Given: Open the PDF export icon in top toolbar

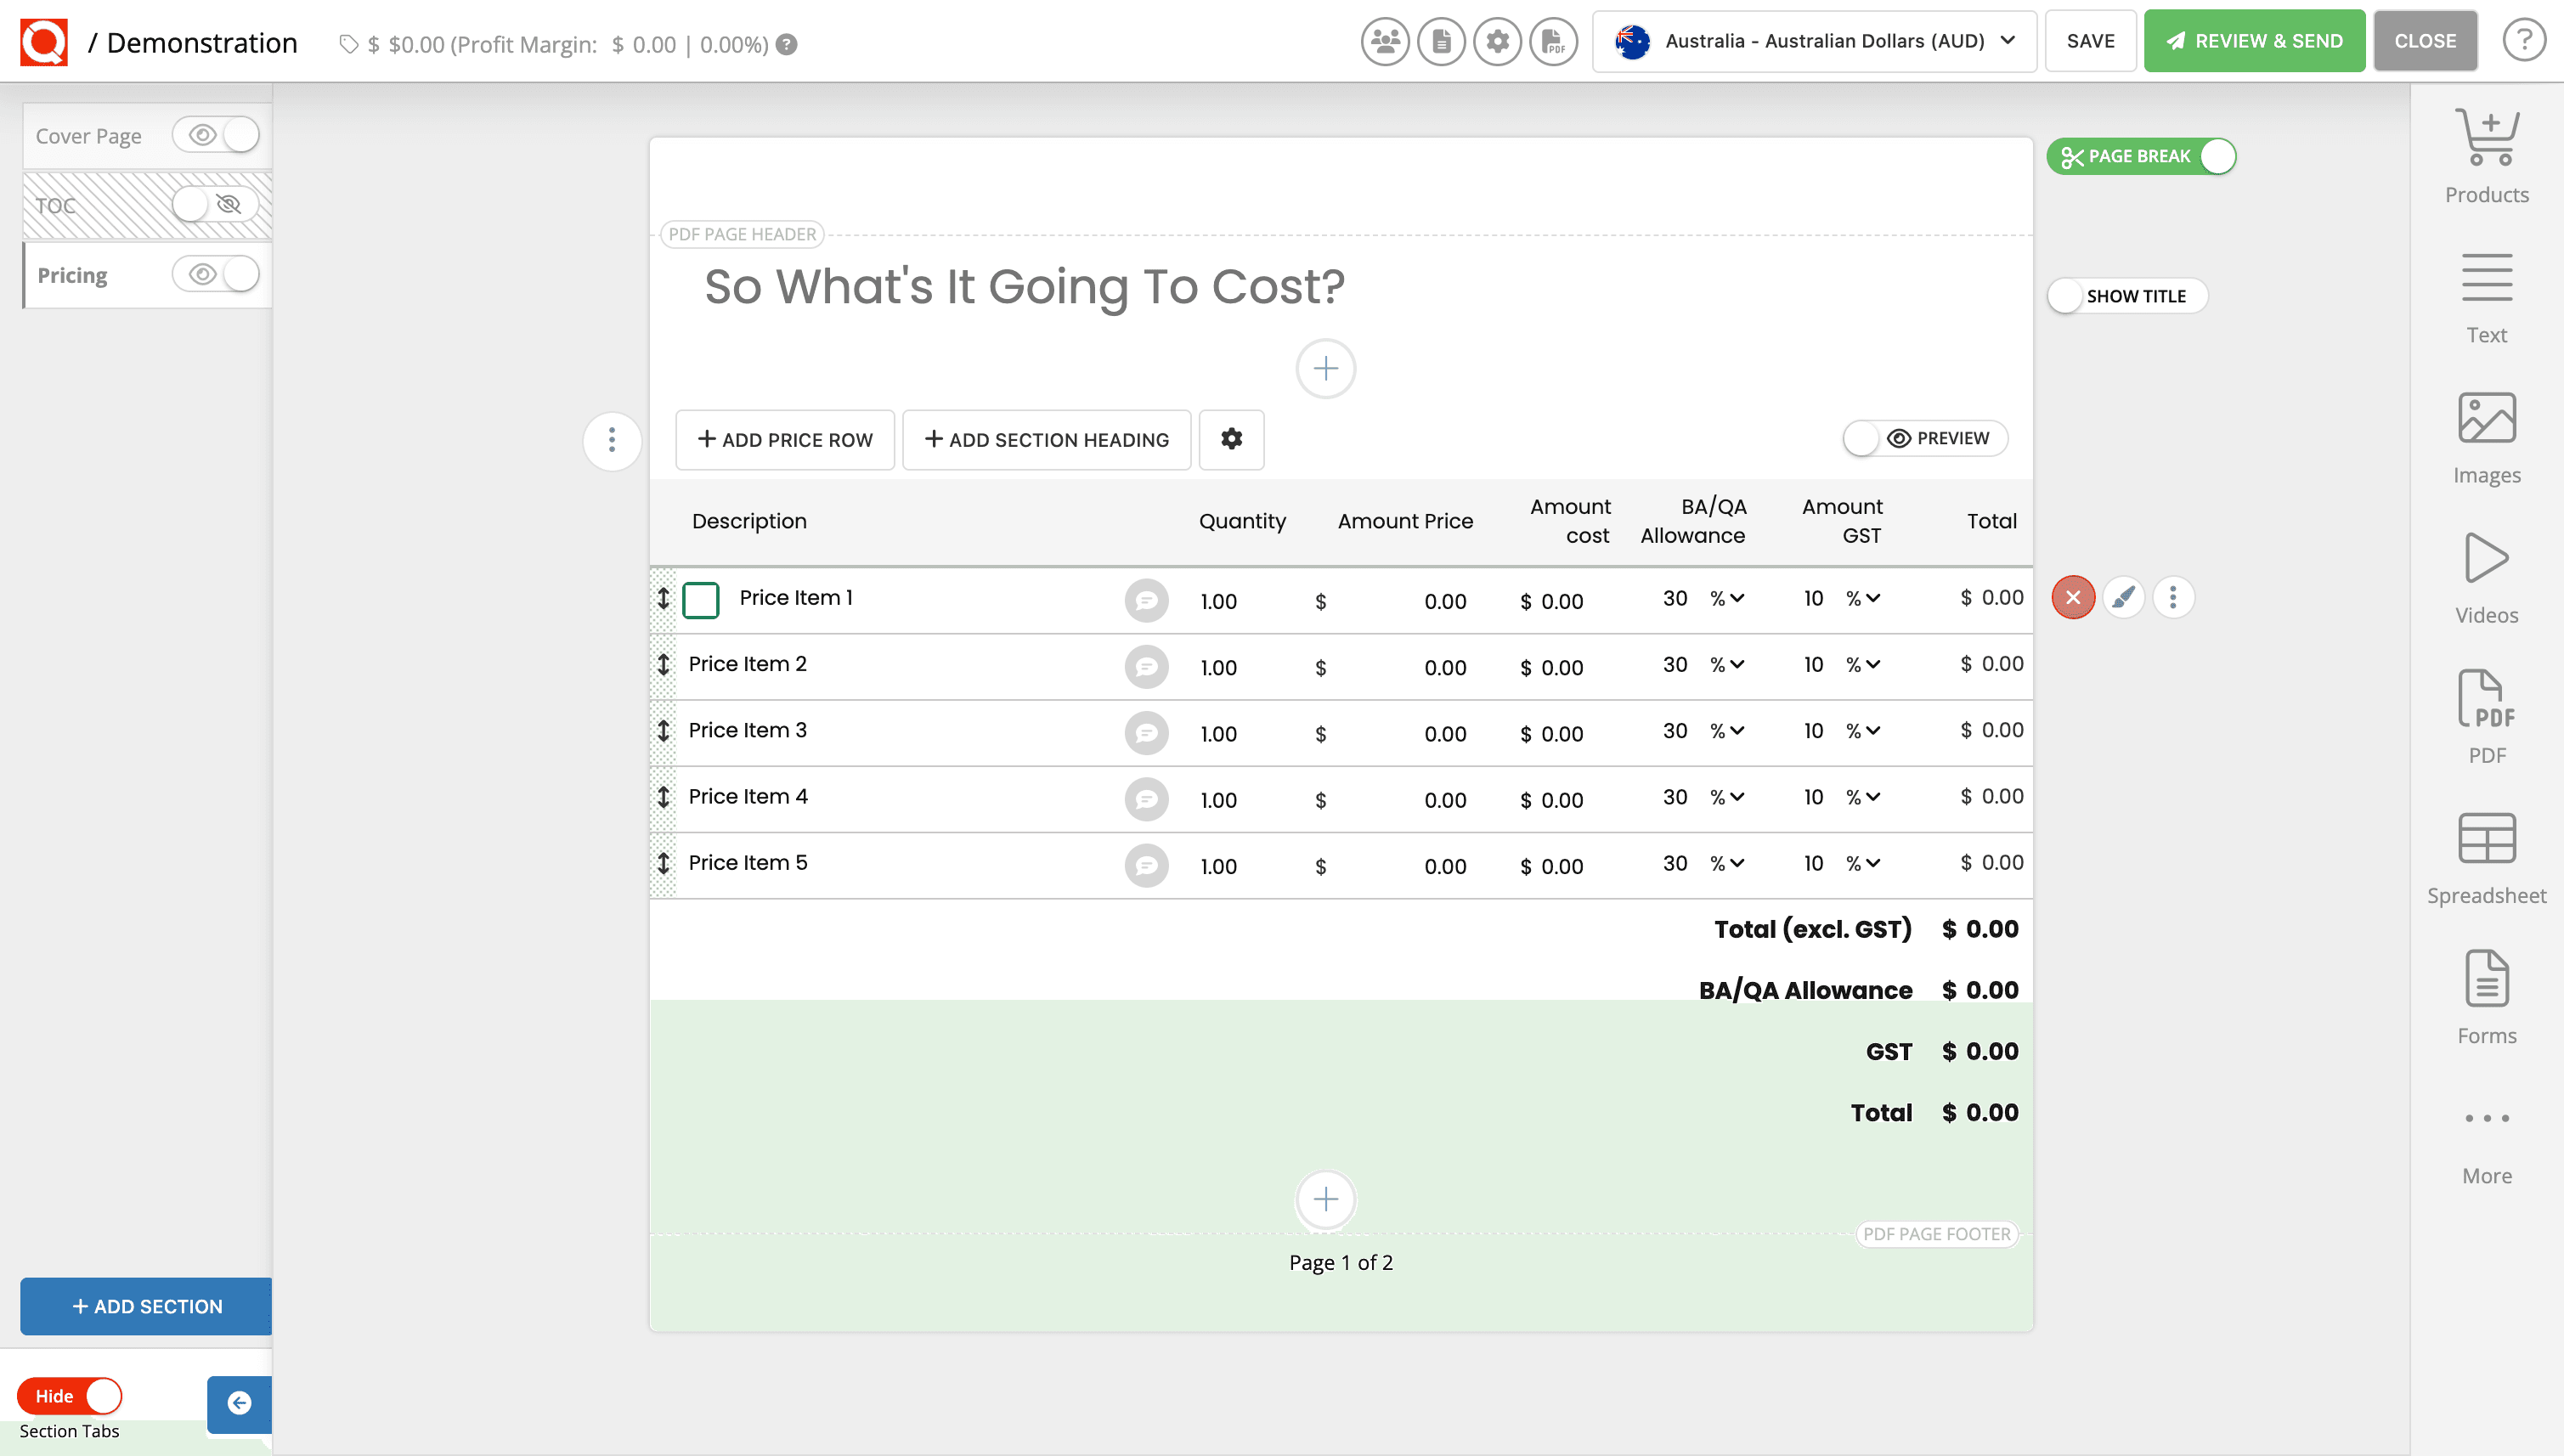Looking at the screenshot, I should tap(1553, 41).
